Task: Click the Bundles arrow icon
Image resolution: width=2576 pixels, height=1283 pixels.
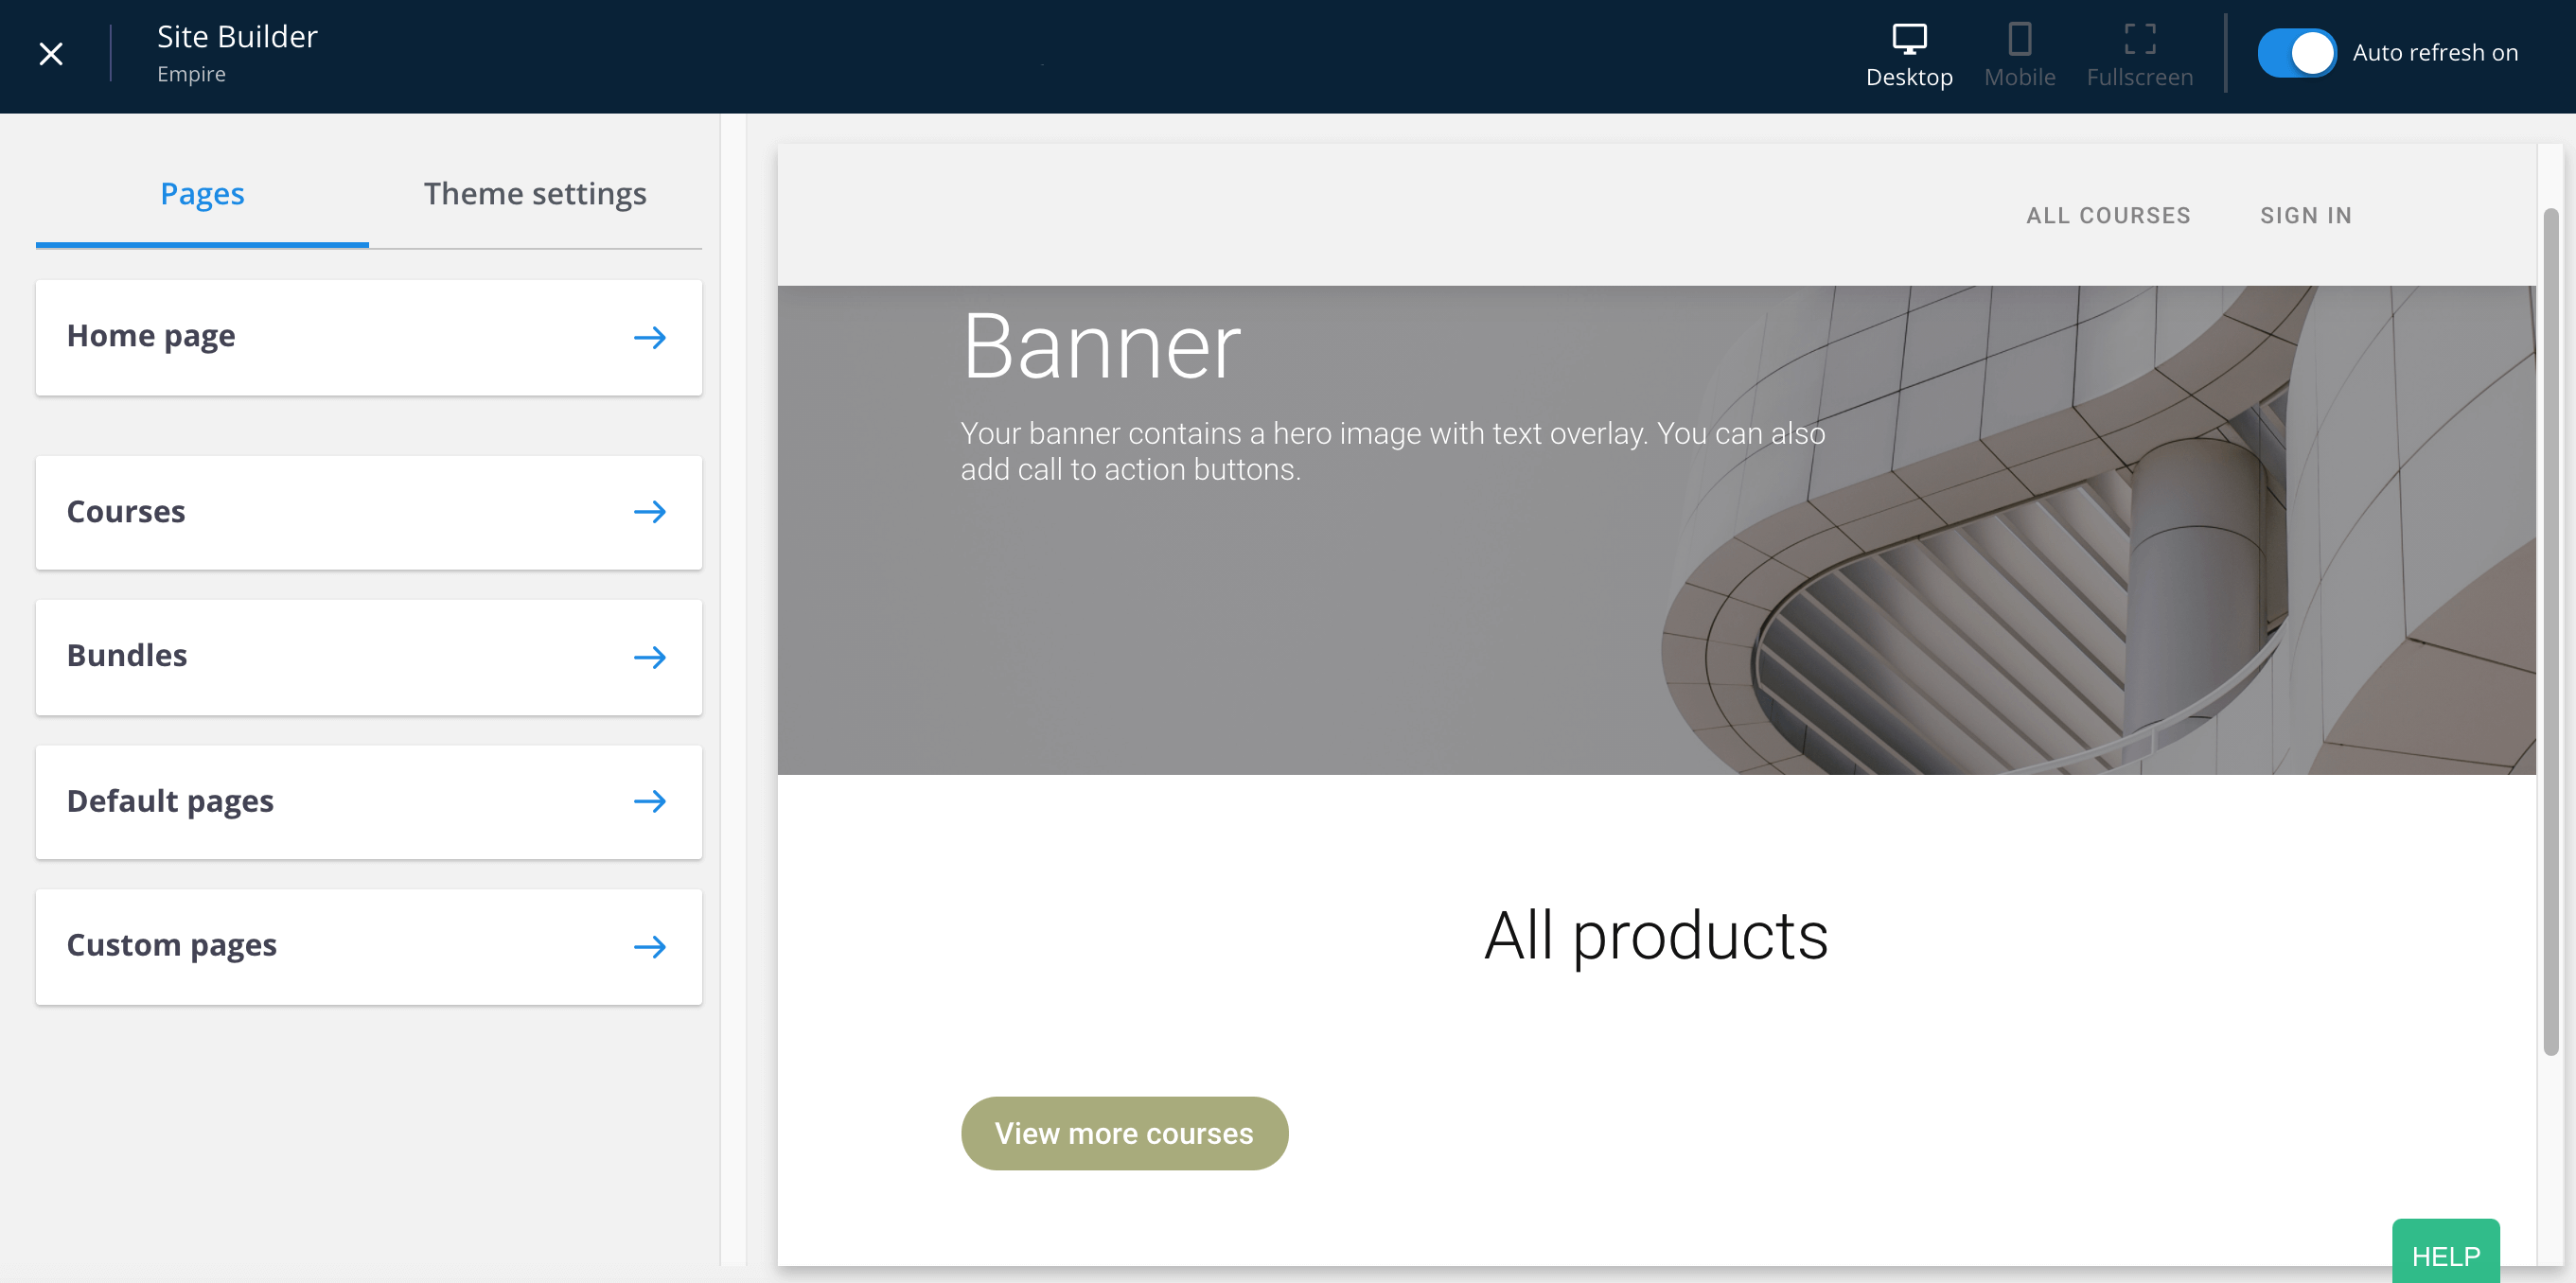Action: point(650,657)
